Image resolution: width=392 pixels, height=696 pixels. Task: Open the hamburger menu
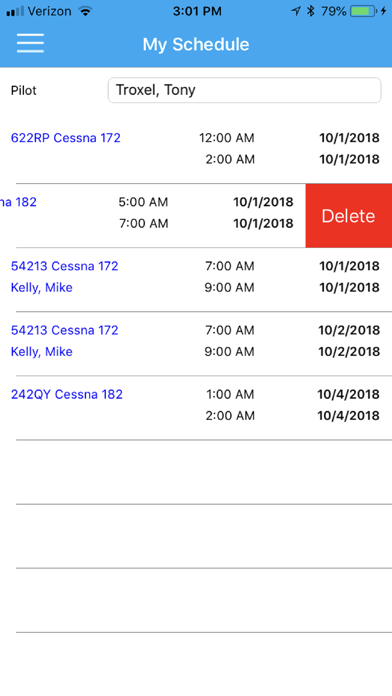30,44
